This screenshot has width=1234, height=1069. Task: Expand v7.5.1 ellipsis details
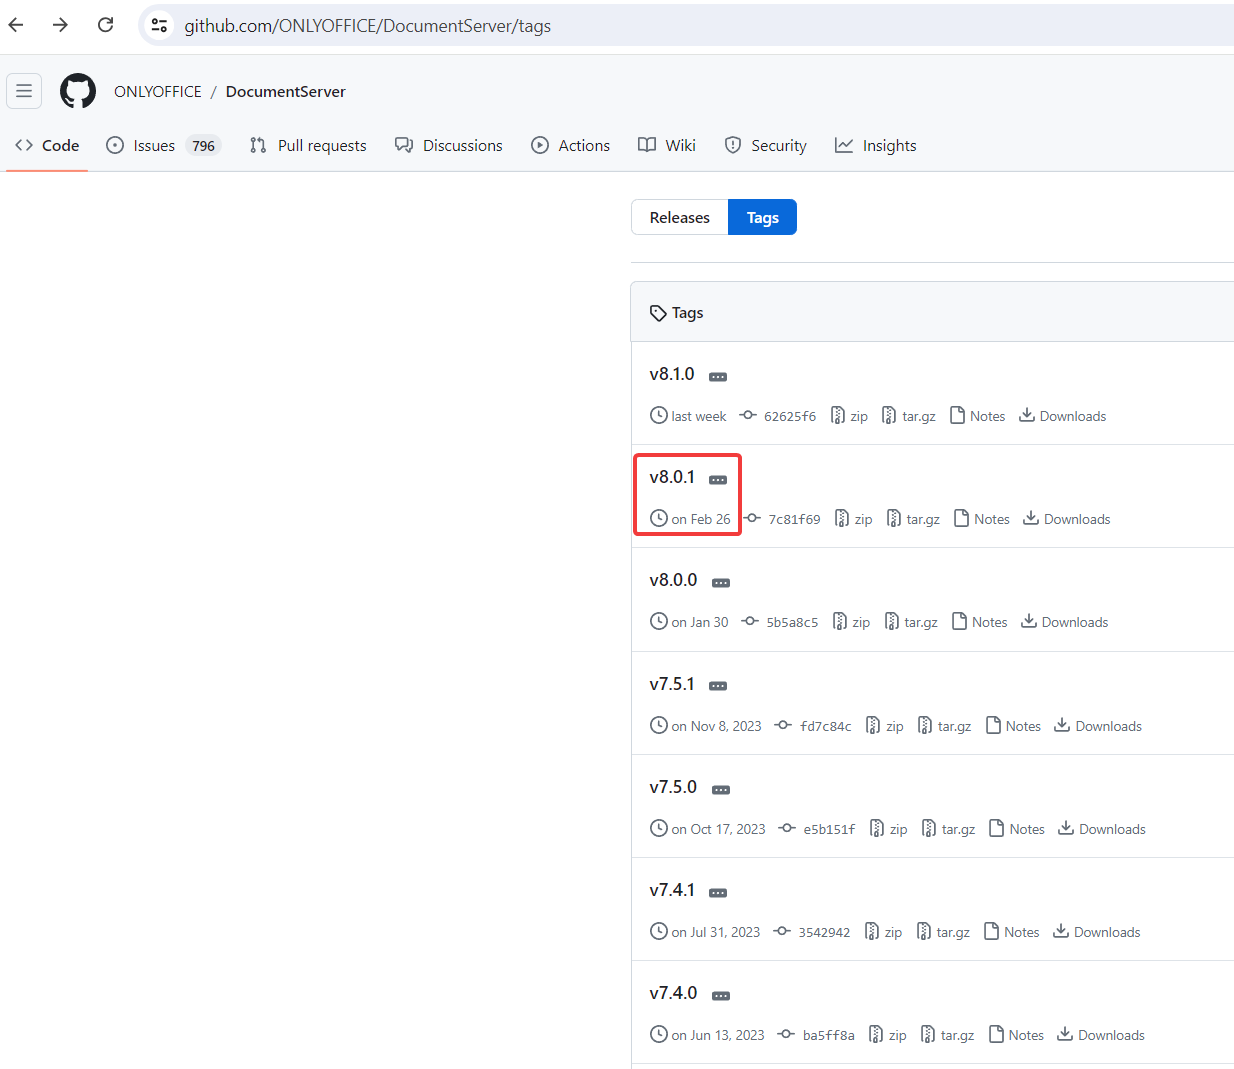718,686
